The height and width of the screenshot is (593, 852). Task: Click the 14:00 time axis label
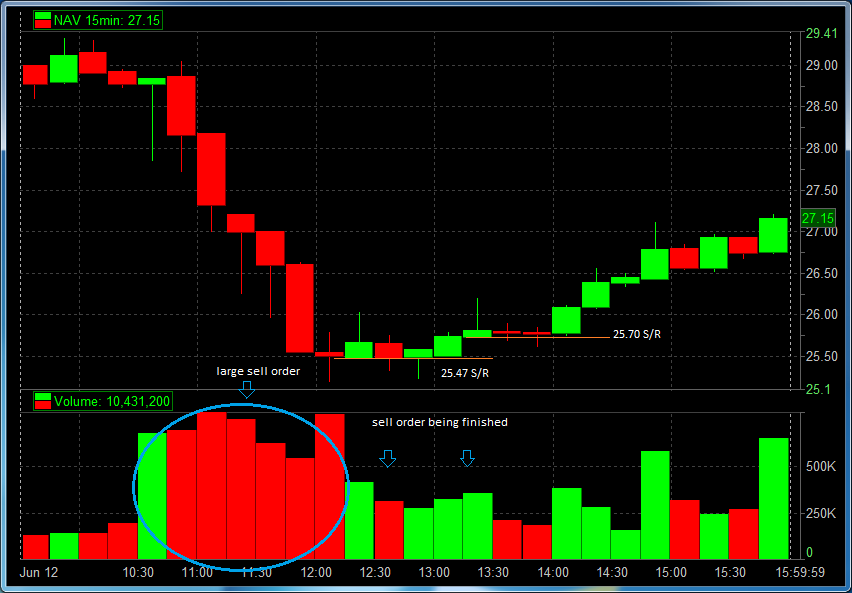pos(553,573)
